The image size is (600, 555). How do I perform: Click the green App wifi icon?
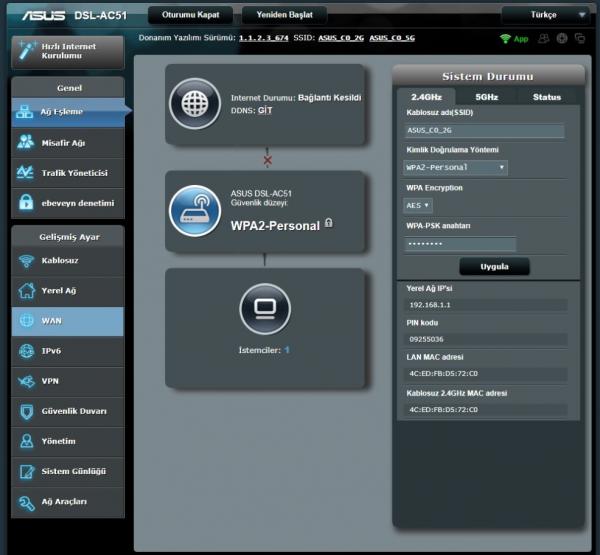click(514, 39)
